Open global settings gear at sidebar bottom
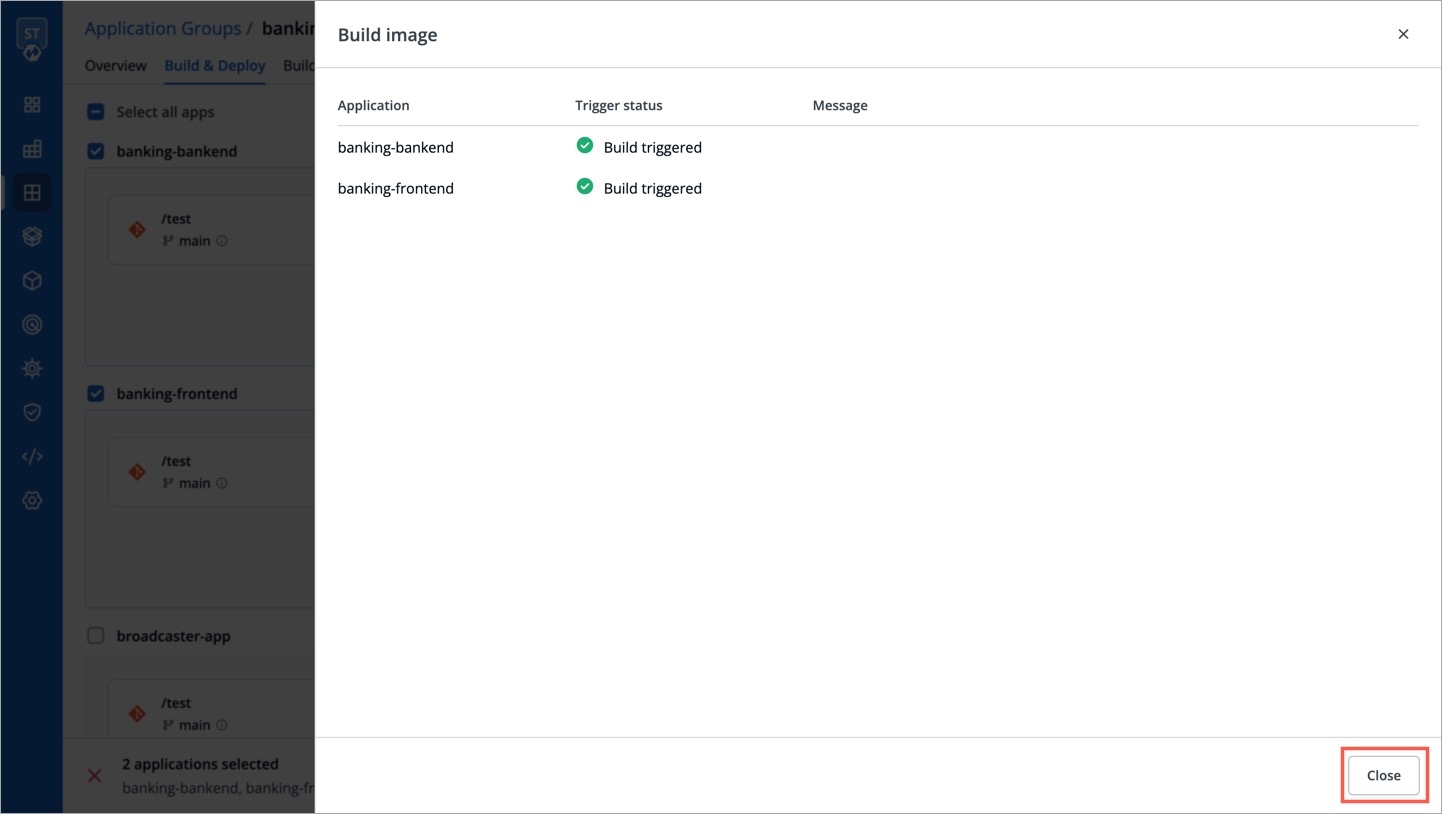 32,500
